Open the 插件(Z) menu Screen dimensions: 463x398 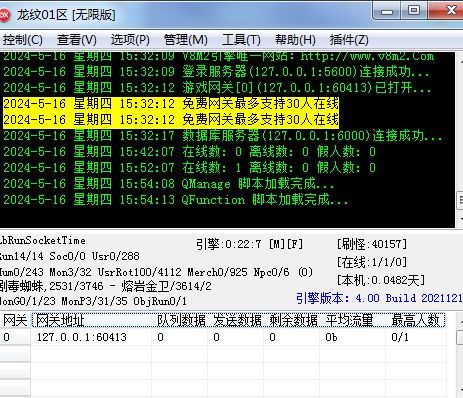tap(349, 40)
